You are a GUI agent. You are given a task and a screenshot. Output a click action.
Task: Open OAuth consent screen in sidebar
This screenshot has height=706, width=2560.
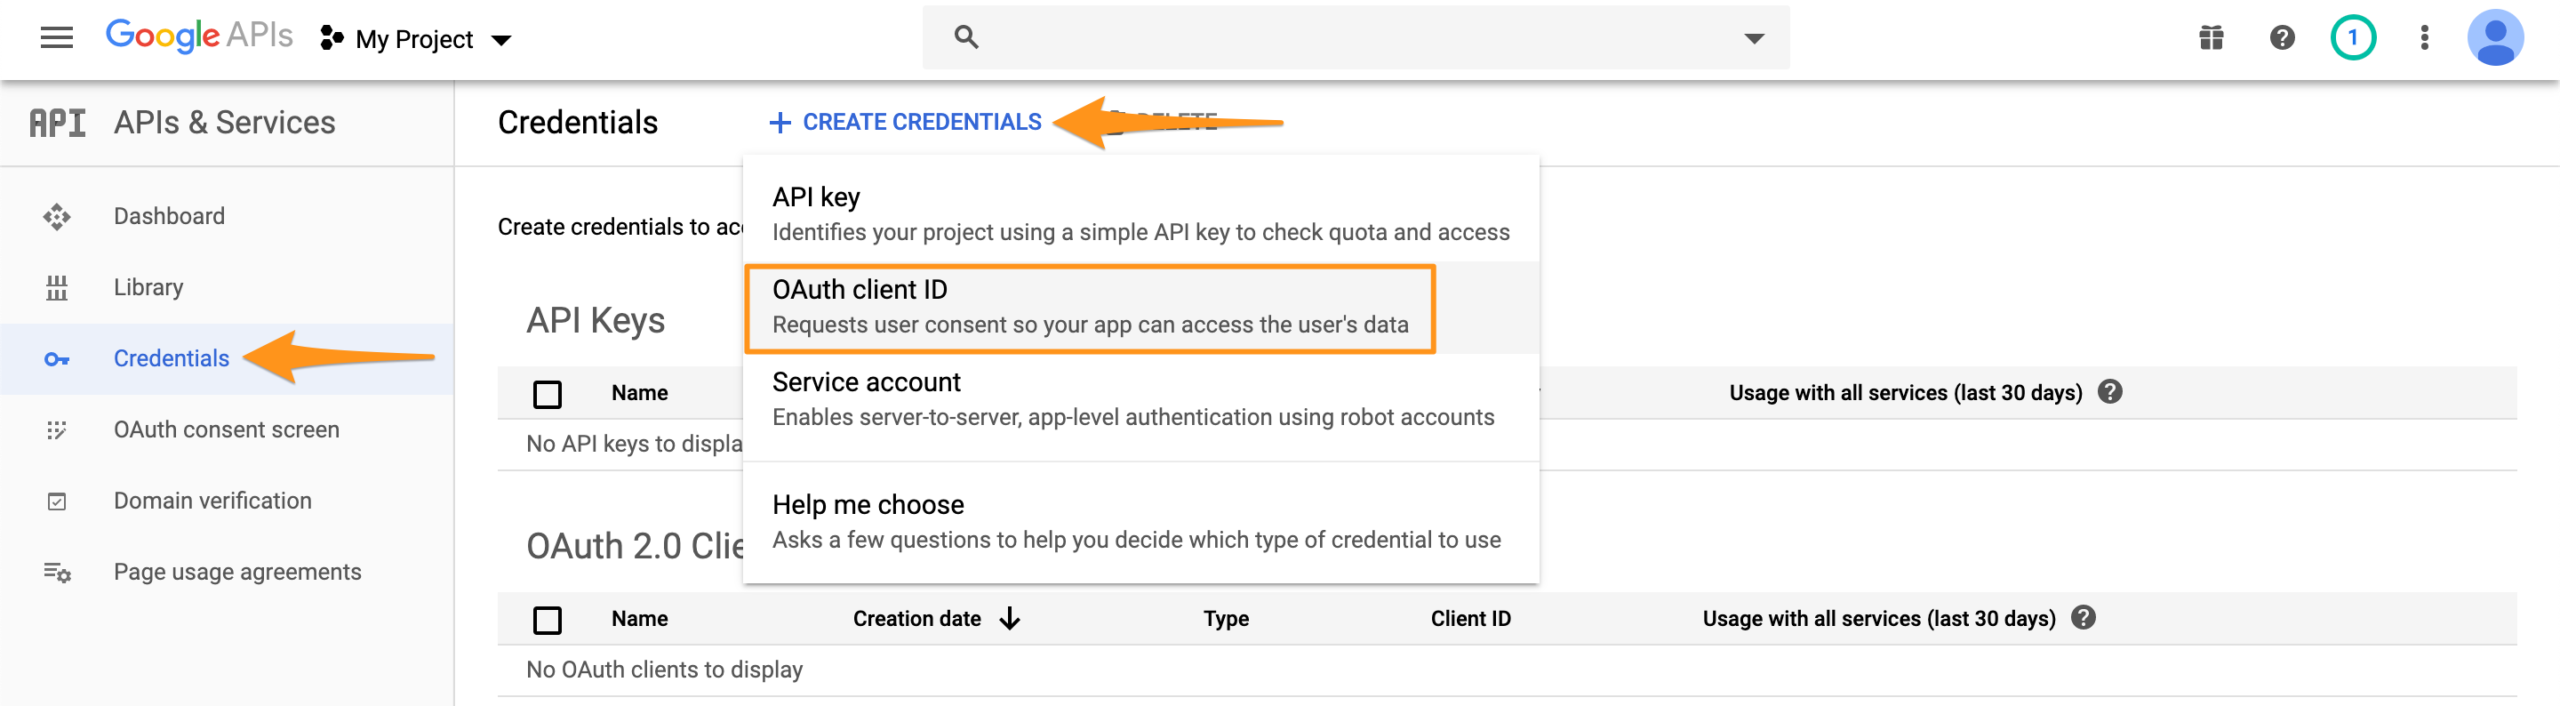pyautogui.click(x=226, y=430)
